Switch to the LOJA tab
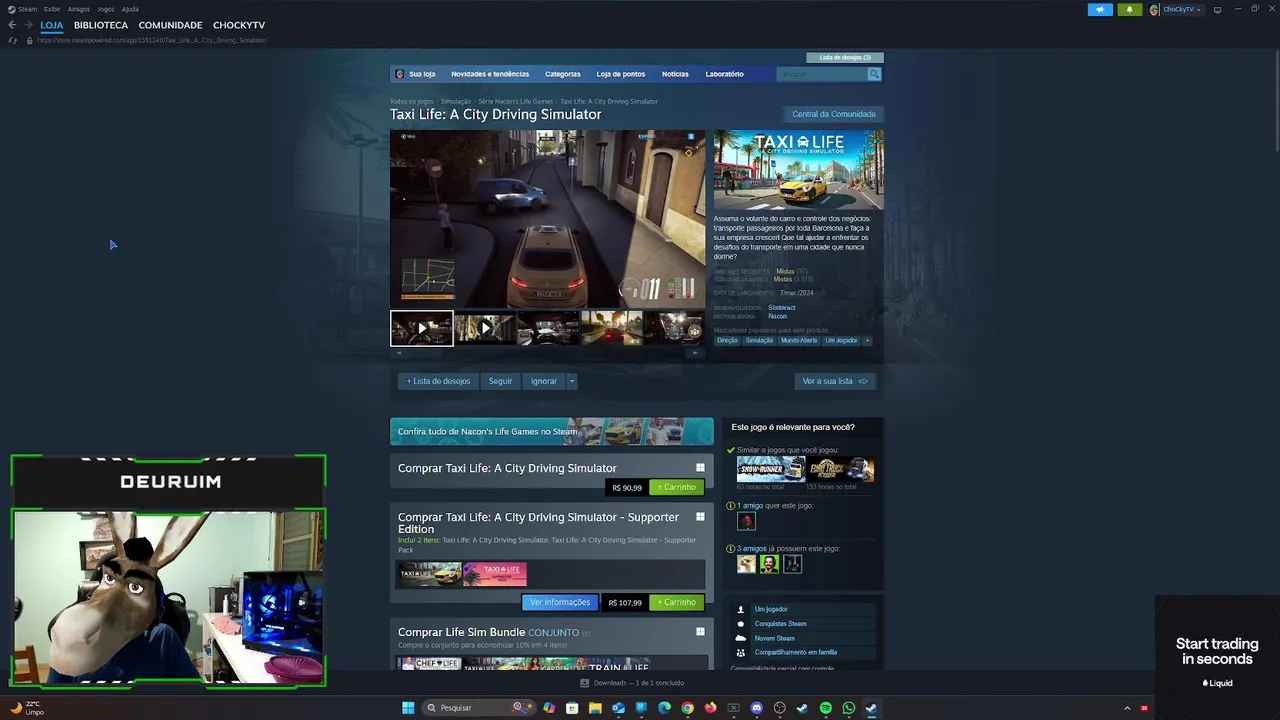1280x720 pixels. pyautogui.click(x=52, y=25)
